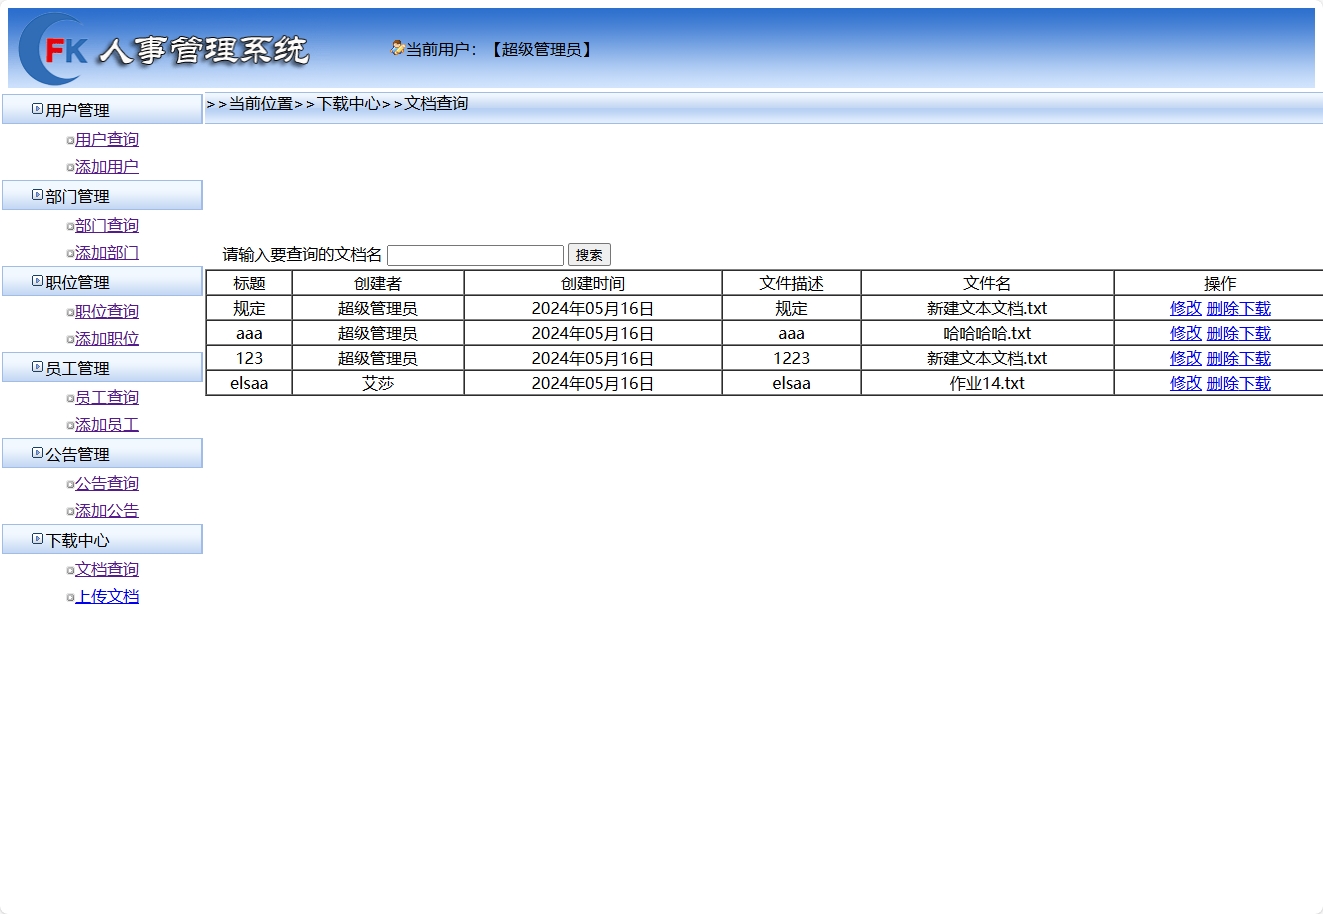Click the 文件名 column header
Screen dimensions: 1323x914
point(987,284)
